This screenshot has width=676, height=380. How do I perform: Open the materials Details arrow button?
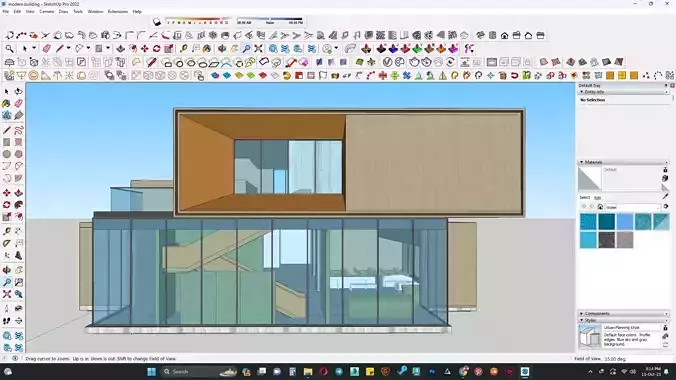click(666, 207)
